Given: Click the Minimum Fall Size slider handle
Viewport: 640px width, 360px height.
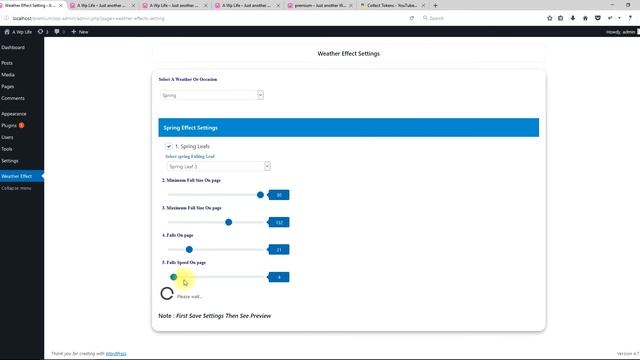Looking at the screenshot, I should pyautogui.click(x=260, y=195).
